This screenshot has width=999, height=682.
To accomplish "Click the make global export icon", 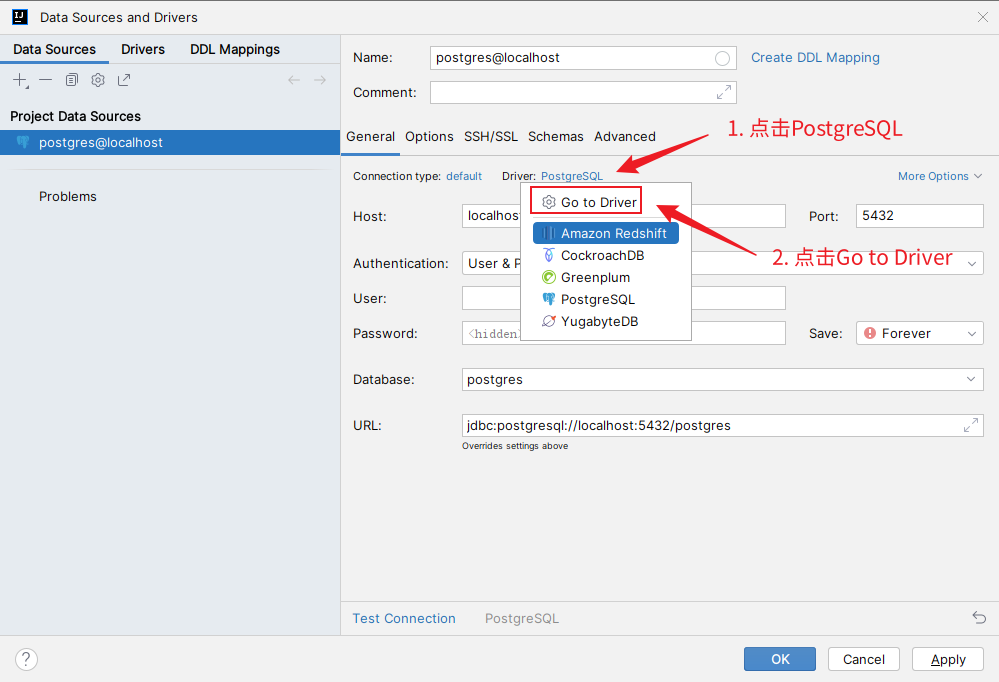I will [x=124, y=80].
